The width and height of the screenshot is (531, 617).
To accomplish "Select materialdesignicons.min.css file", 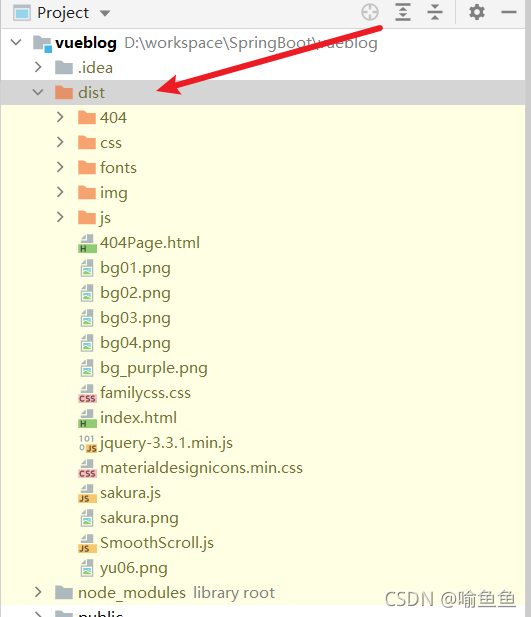I will [201, 468].
